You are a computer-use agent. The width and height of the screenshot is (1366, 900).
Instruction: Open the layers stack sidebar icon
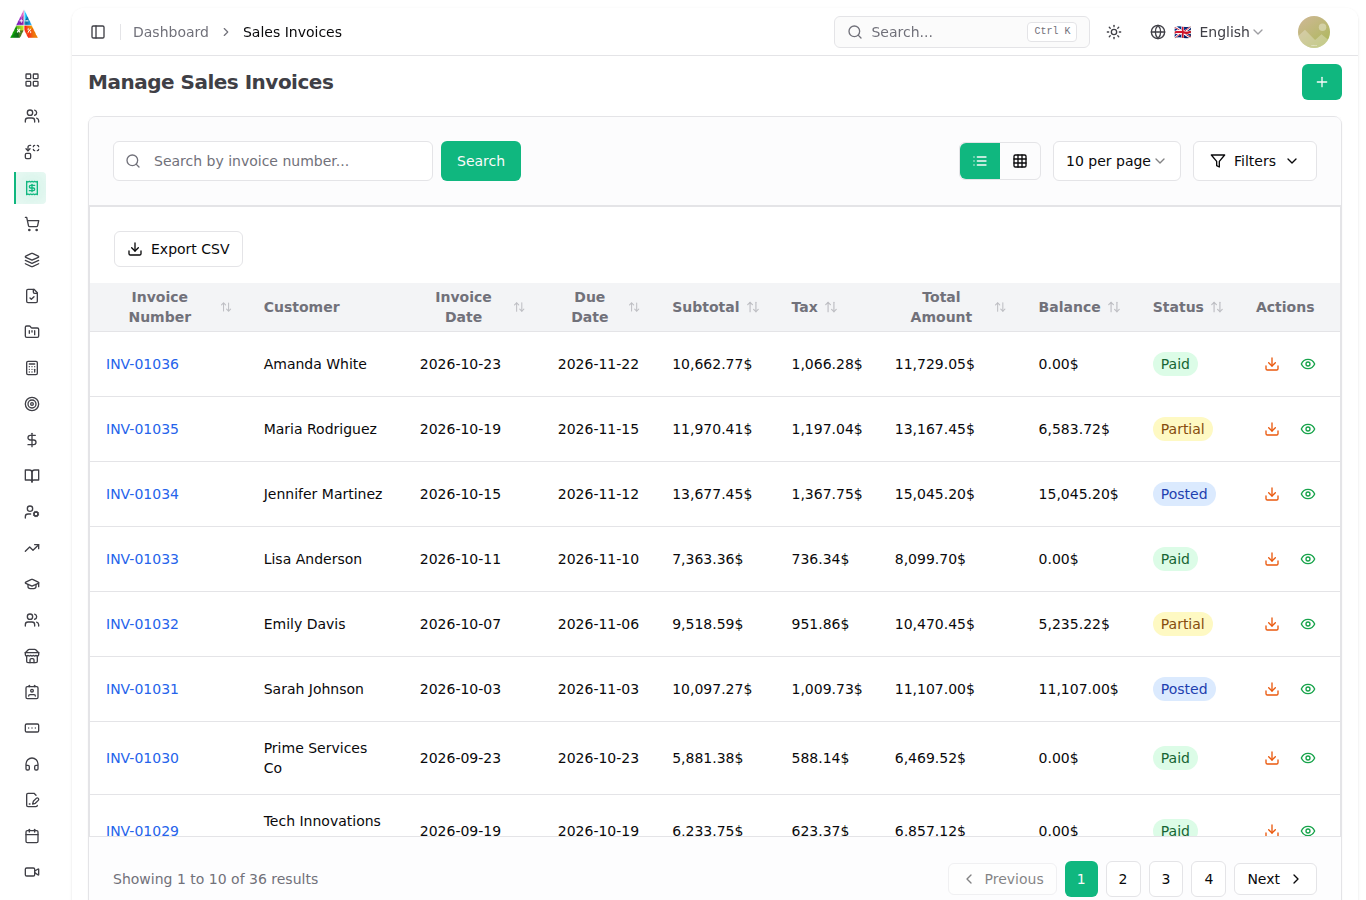(x=32, y=260)
